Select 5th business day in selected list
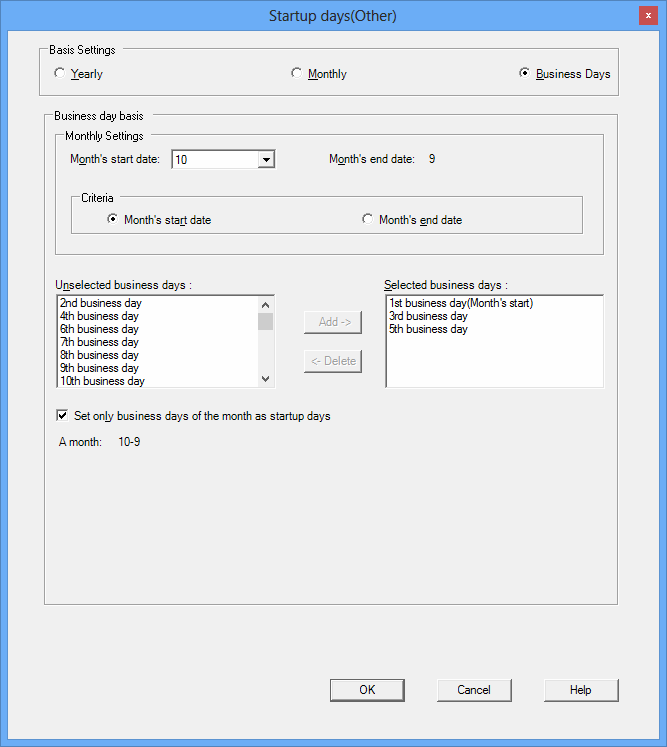This screenshot has width=667, height=747. coord(428,329)
